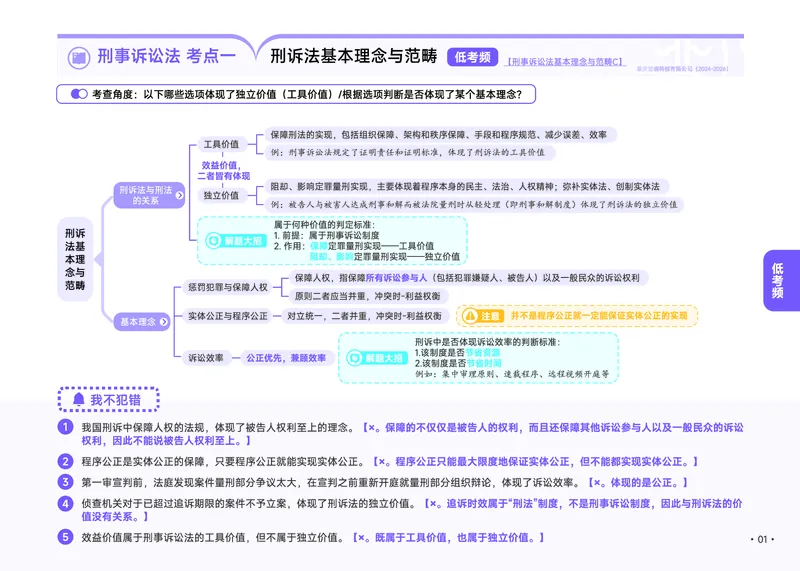The height and width of the screenshot is (571, 800).
Task: Click the note 并不是程序公正就一定能保证实体公正的实现
Action: [599, 316]
